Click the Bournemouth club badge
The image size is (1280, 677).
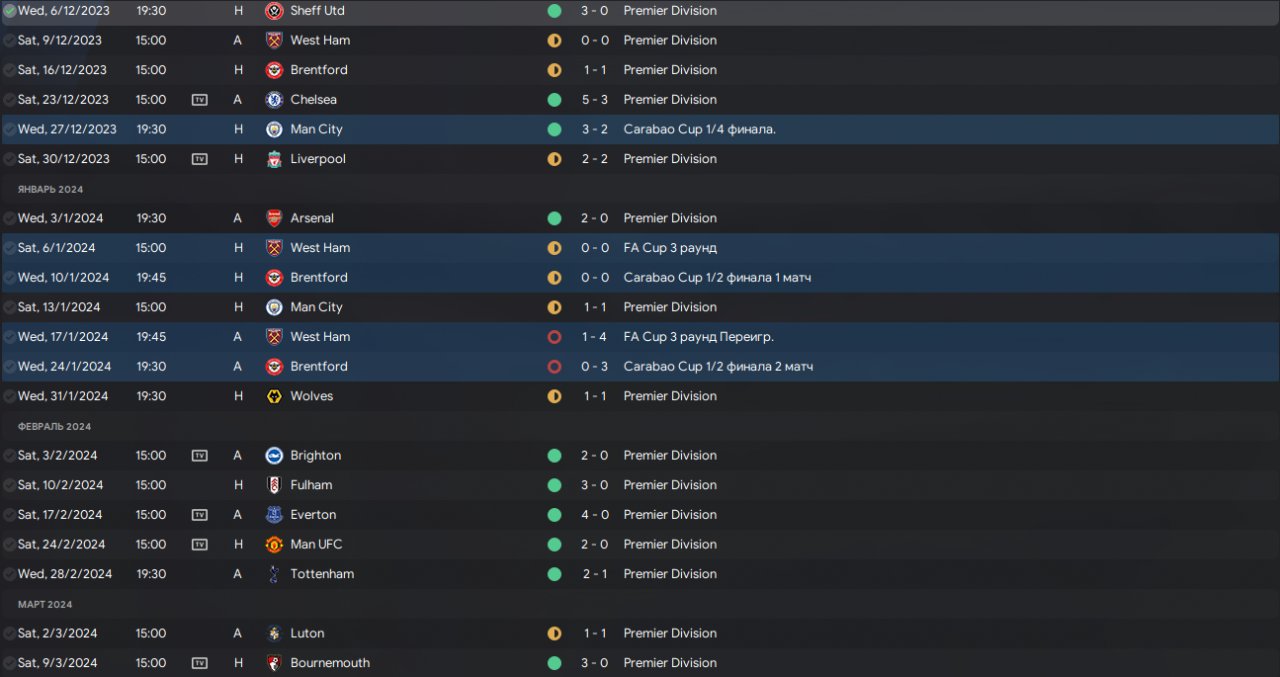[x=274, y=663]
